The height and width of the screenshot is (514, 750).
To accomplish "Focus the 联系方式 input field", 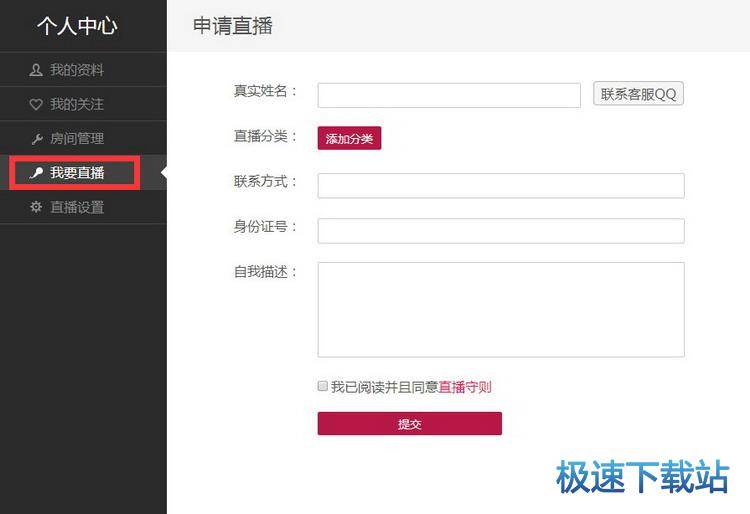I will click(501, 186).
